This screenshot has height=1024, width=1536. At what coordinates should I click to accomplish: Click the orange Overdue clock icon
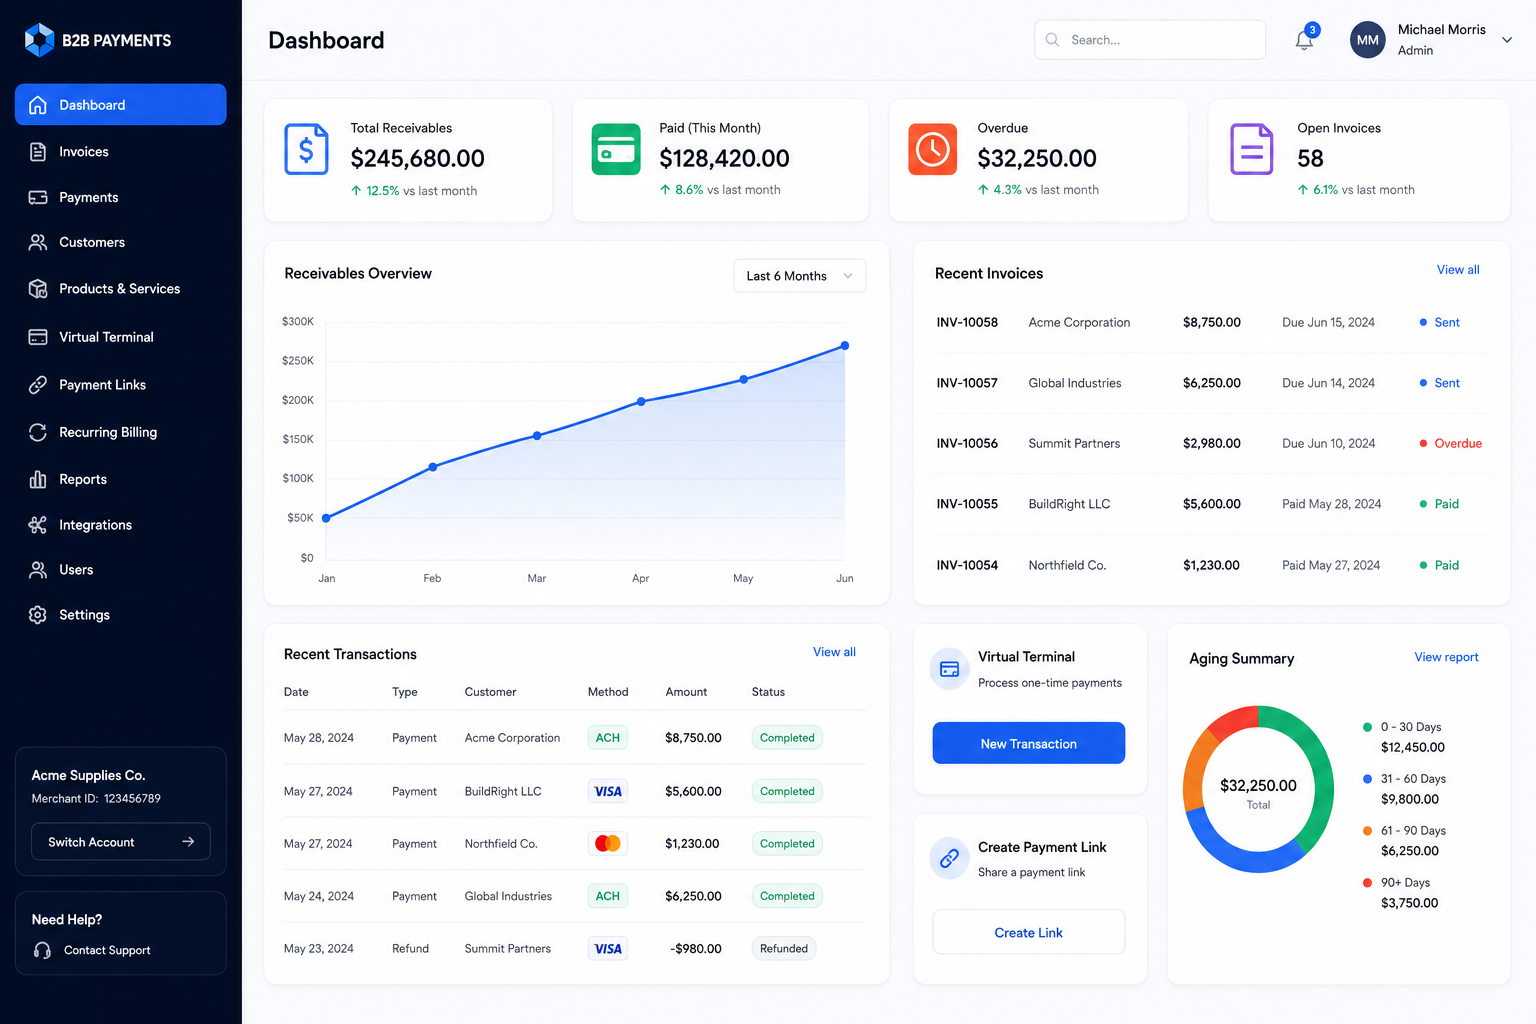pos(933,149)
